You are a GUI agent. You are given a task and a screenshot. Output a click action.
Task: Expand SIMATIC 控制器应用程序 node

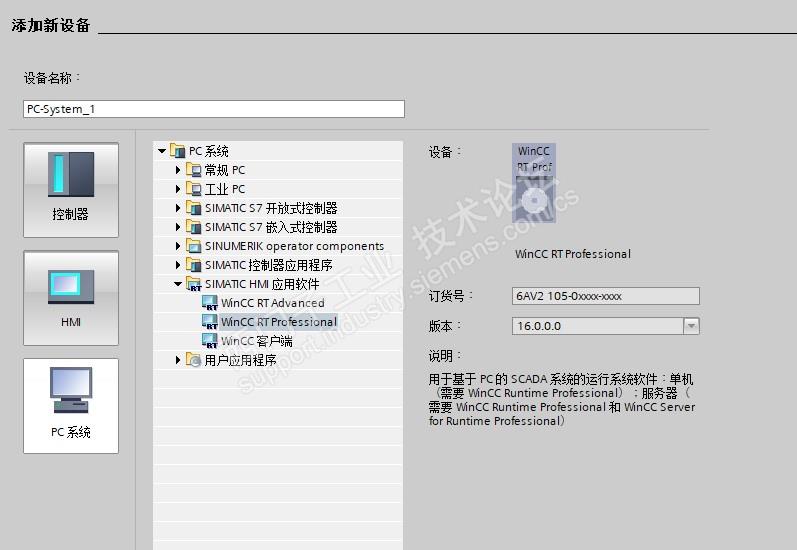tap(178, 265)
